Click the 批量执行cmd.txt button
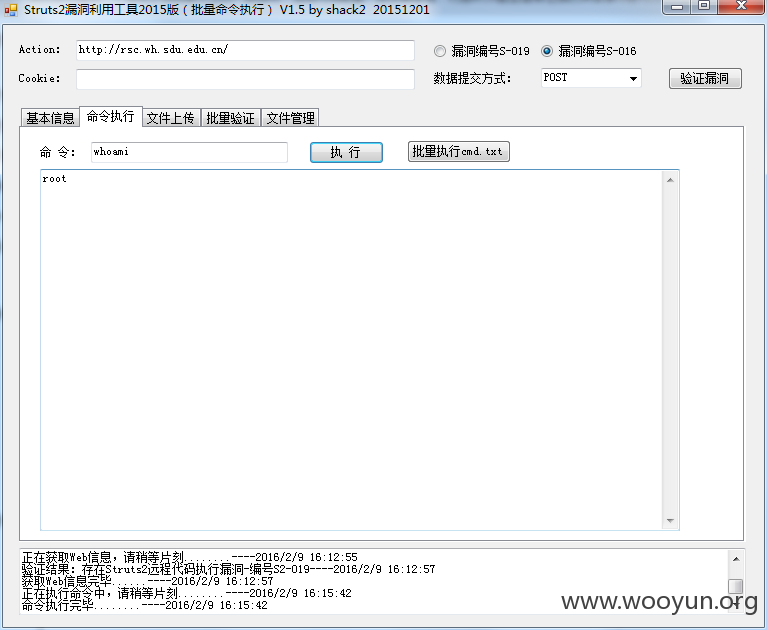Image resolution: width=767 pixels, height=630 pixels. [458, 152]
